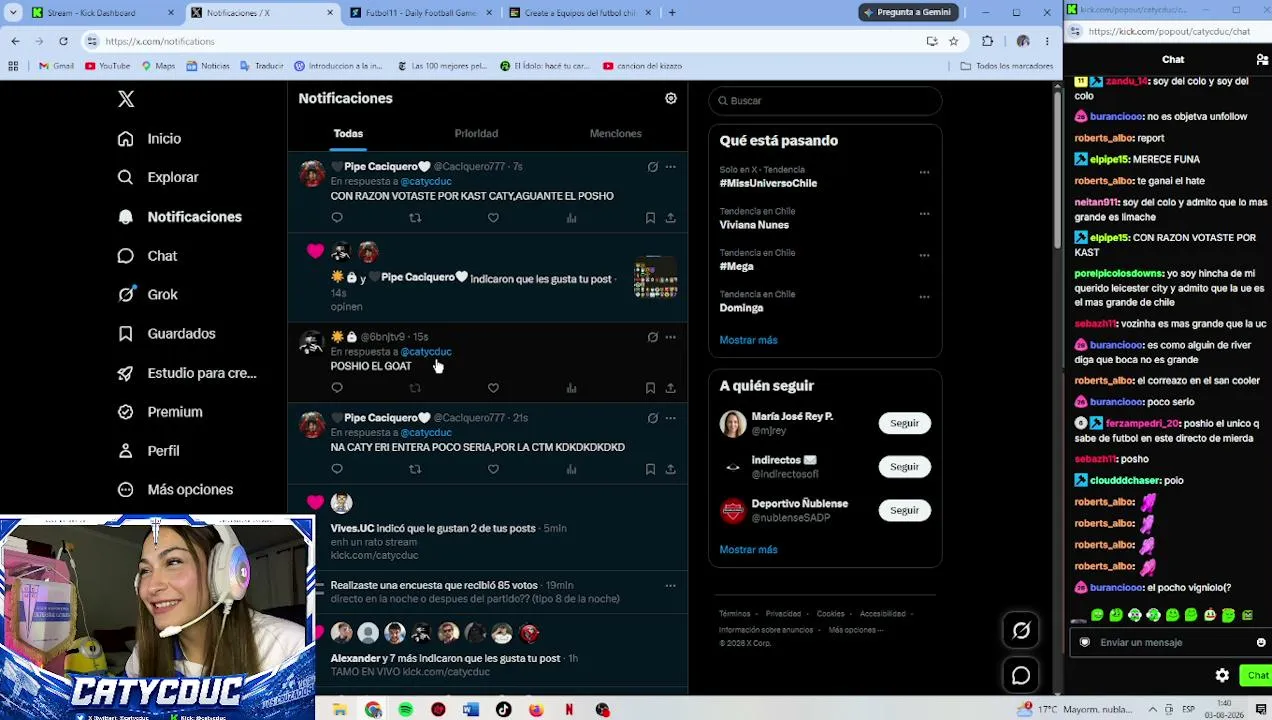The image size is (1272, 720).
Task: Switch to Menciones notifications tab
Action: pyautogui.click(x=615, y=133)
